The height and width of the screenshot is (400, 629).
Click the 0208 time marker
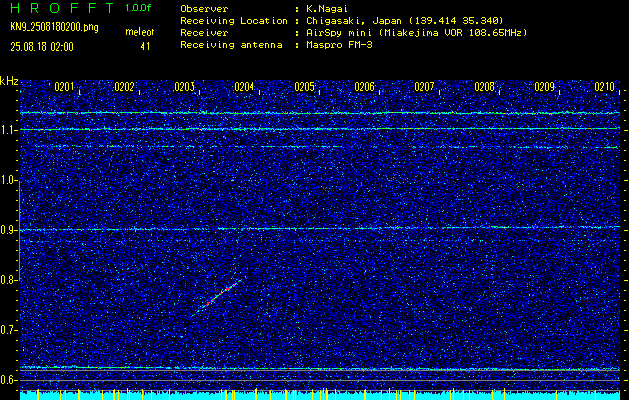[485, 87]
